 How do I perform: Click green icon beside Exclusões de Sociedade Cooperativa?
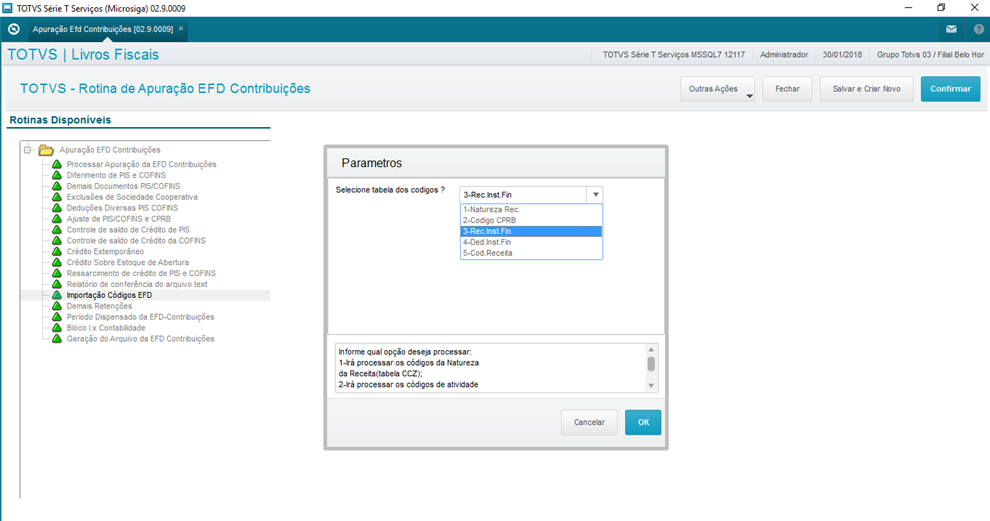[57, 197]
